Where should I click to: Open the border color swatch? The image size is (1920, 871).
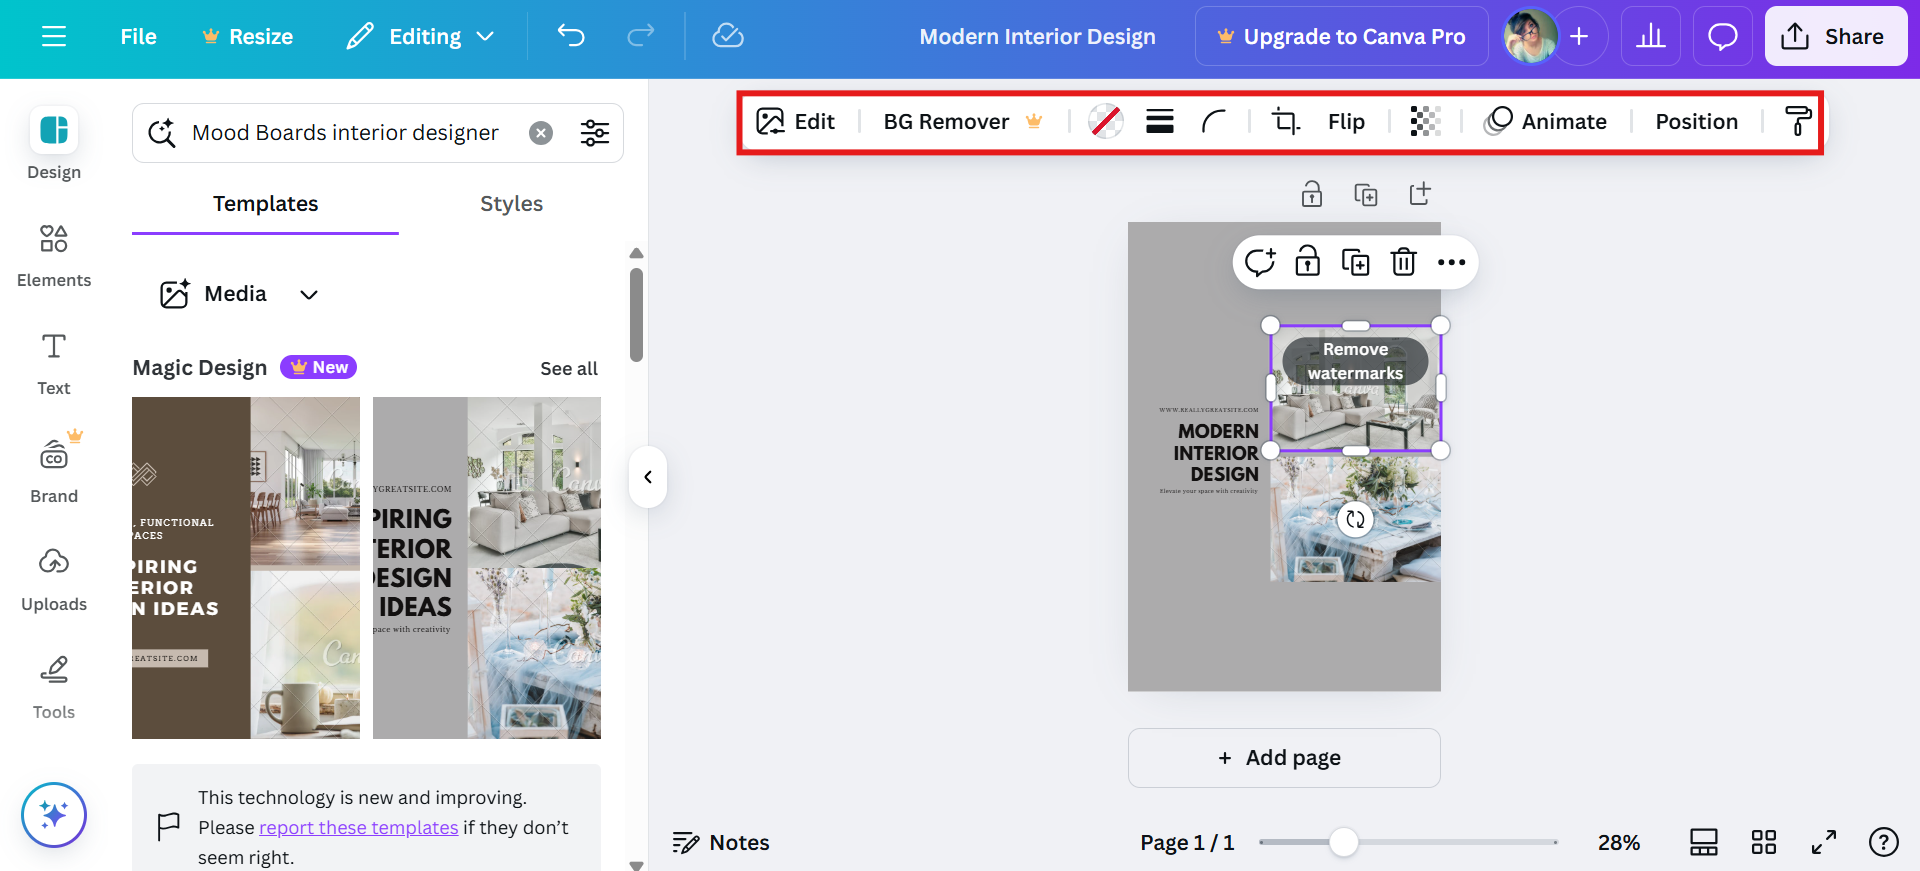point(1105,122)
